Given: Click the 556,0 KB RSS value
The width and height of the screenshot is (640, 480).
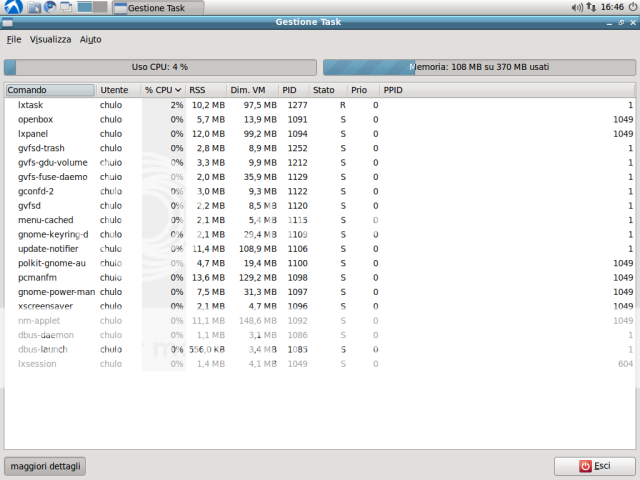Looking at the screenshot, I should click(x=207, y=349).
